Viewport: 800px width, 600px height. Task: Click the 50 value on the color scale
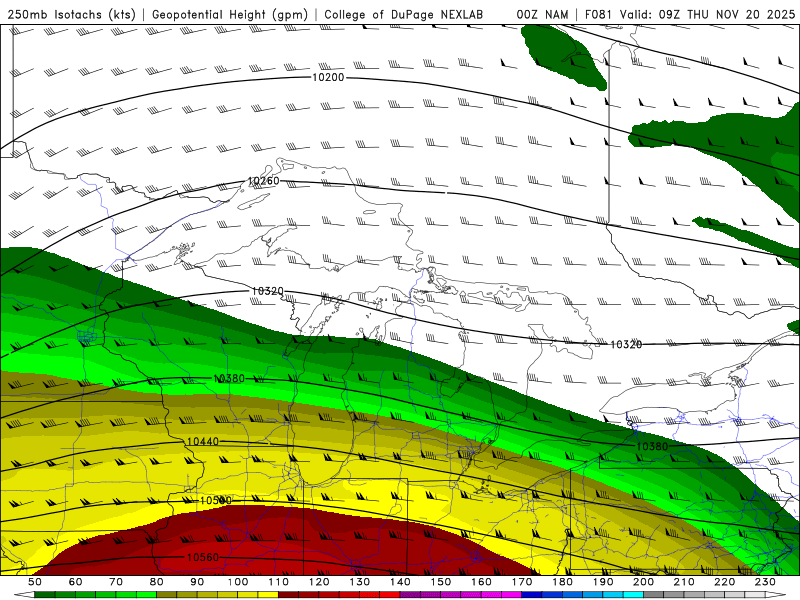point(35,582)
